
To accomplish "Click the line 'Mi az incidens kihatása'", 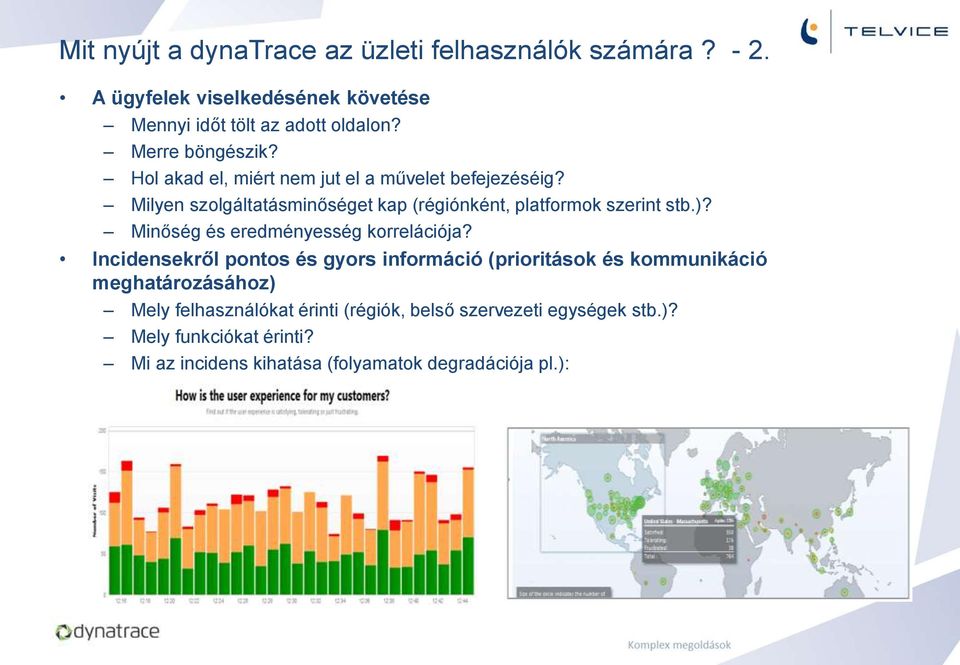I will (x=350, y=364).
